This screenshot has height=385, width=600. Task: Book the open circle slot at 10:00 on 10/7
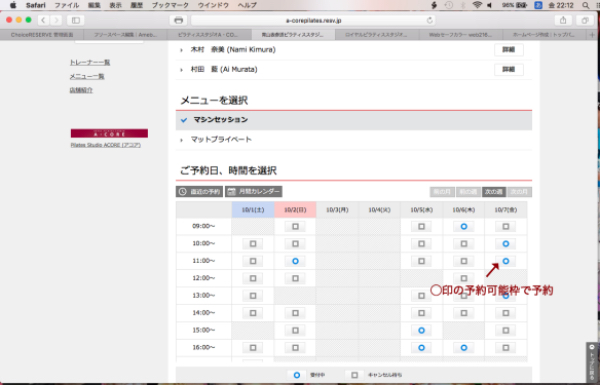coord(506,244)
